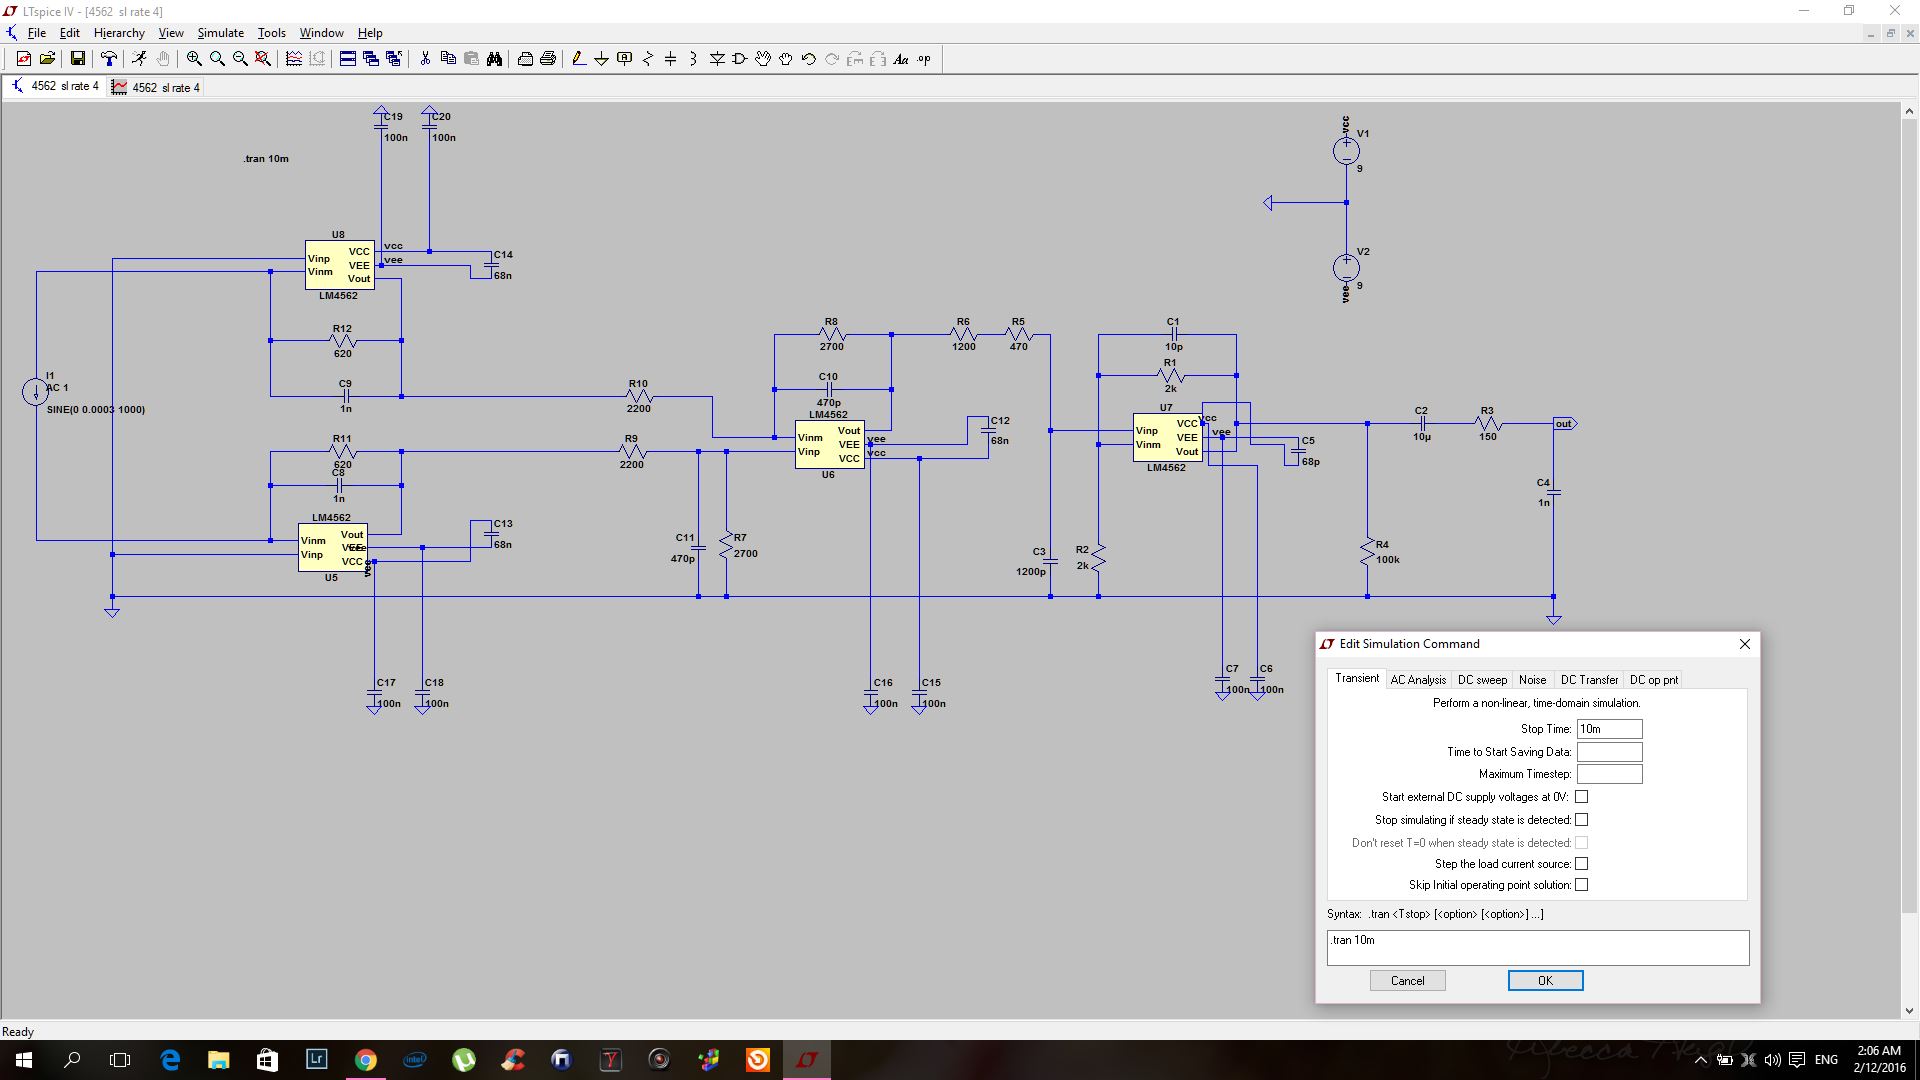Select the Move hand tool
This screenshot has height=1080, width=1920.
(763, 59)
